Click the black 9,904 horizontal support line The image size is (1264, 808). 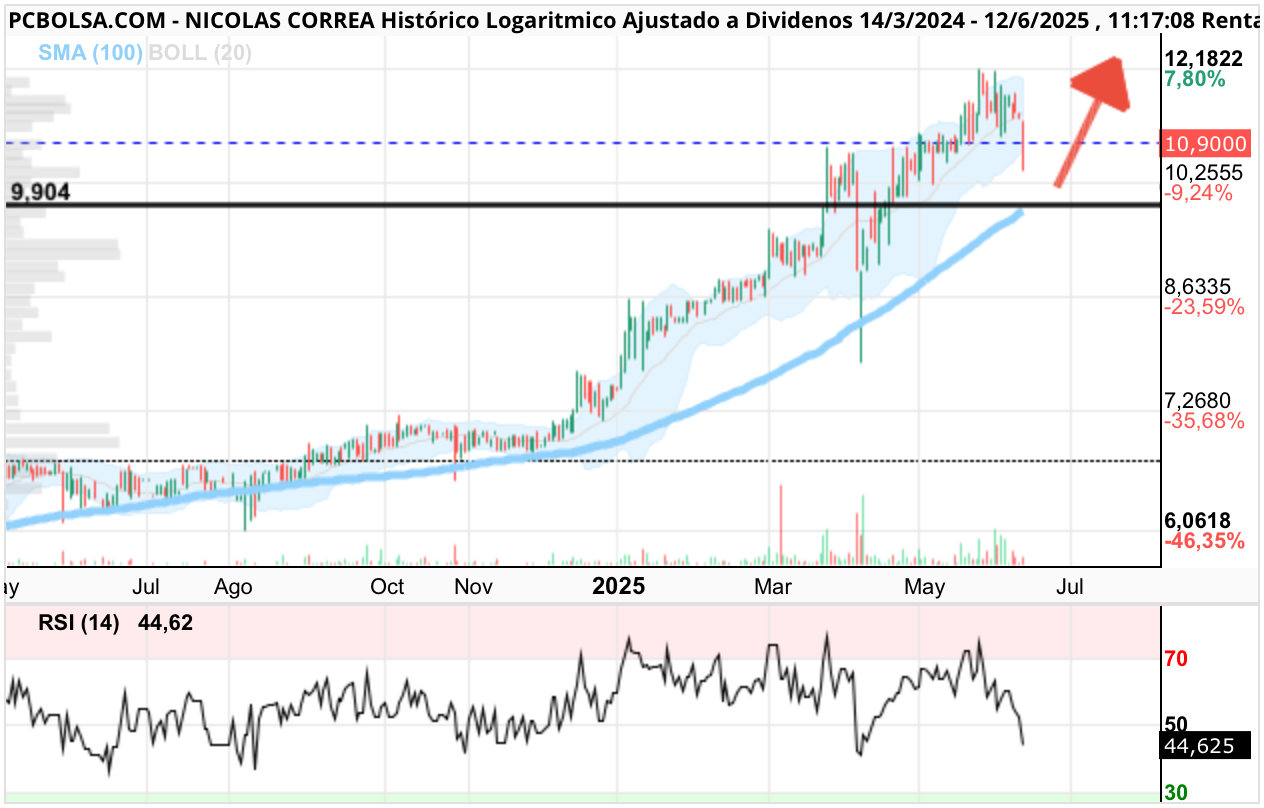[x=583, y=205]
